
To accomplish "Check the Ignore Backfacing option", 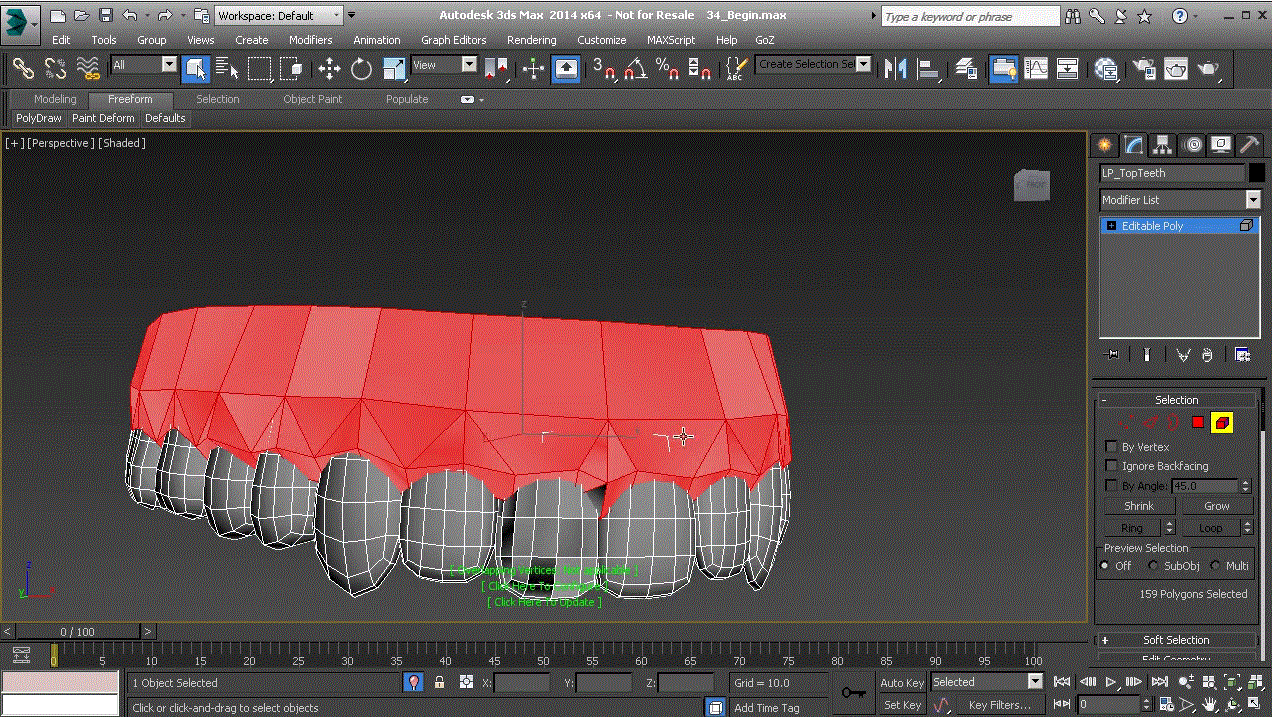I will [x=1112, y=466].
